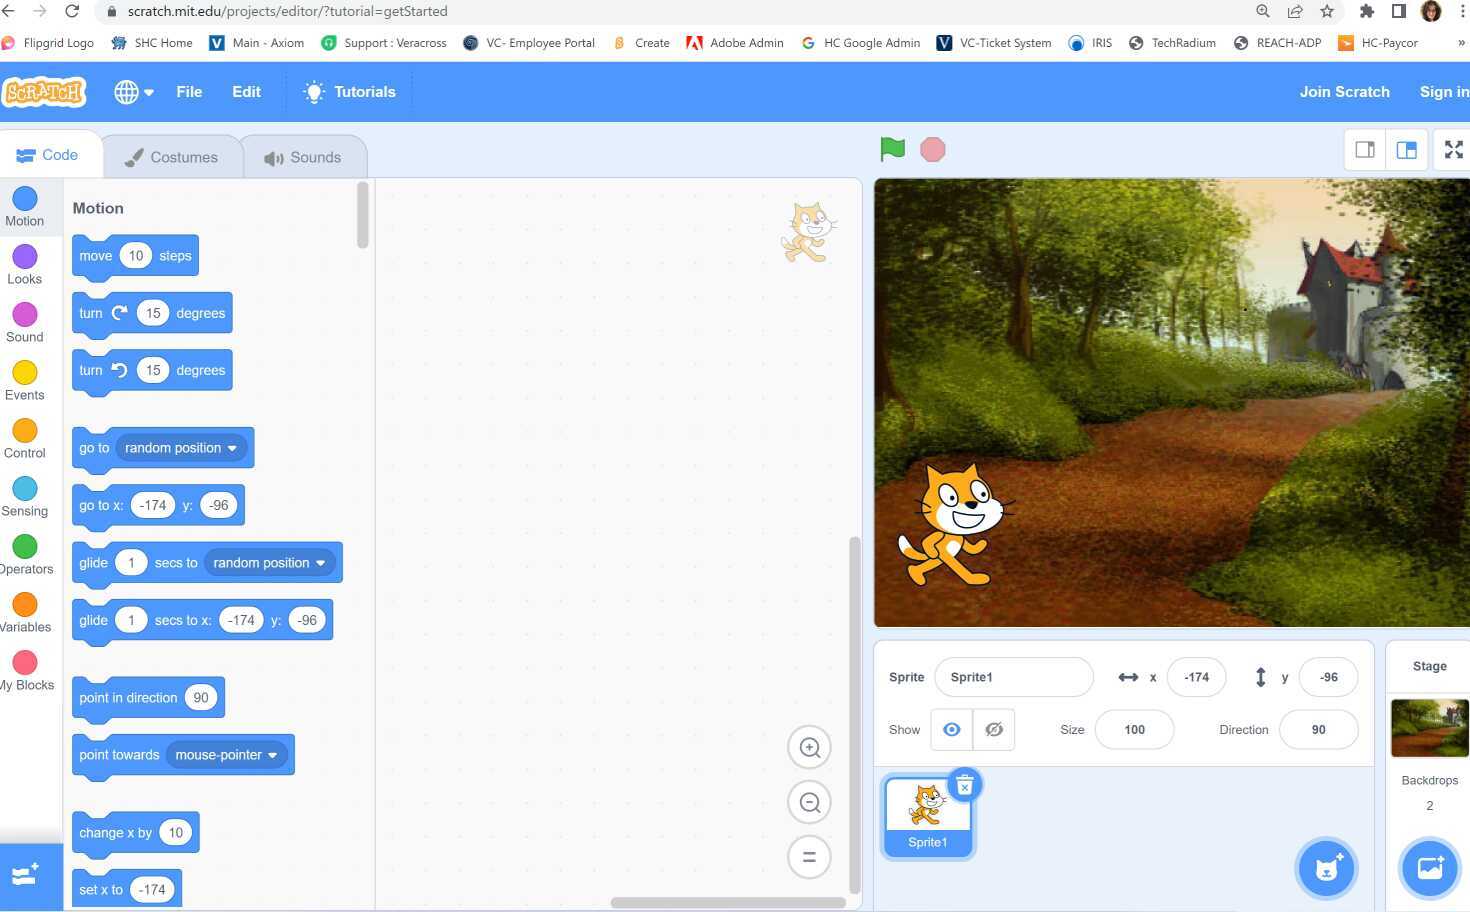Click the sprite y position field
Image resolution: width=1470 pixels, height=912 pixels.
[x=1328, y=677]
